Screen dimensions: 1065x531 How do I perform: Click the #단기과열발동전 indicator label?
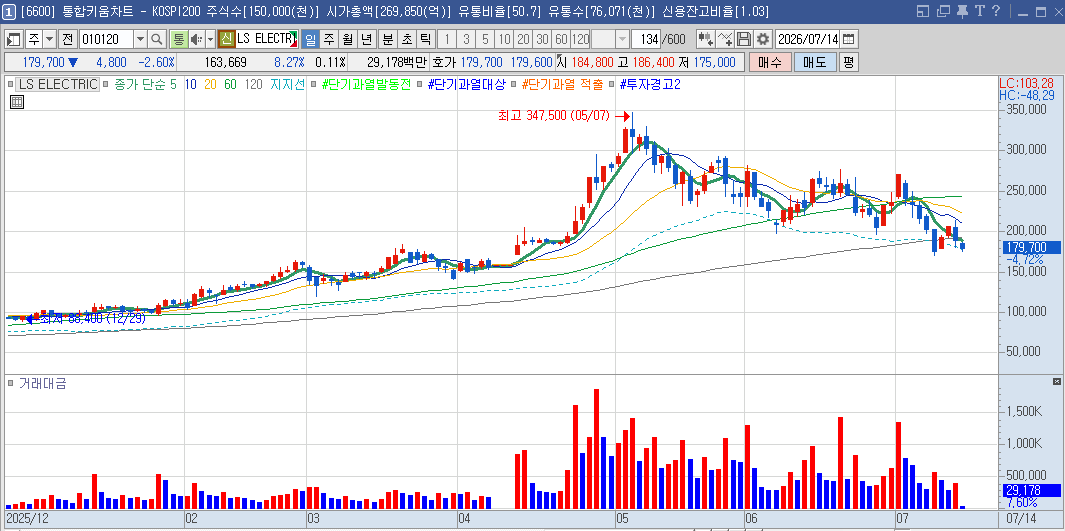(x=366, y=85)
